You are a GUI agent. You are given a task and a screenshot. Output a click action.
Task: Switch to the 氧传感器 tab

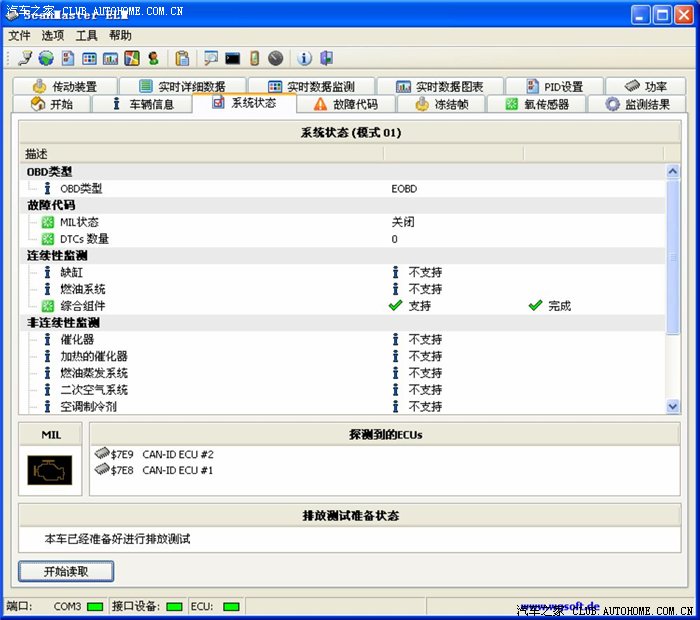click(x=538, y=104)
